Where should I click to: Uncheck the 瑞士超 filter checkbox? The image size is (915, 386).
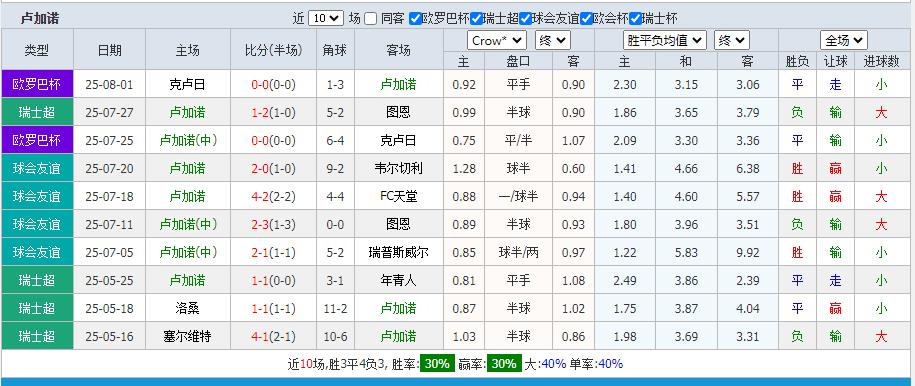tap(476, 19)
